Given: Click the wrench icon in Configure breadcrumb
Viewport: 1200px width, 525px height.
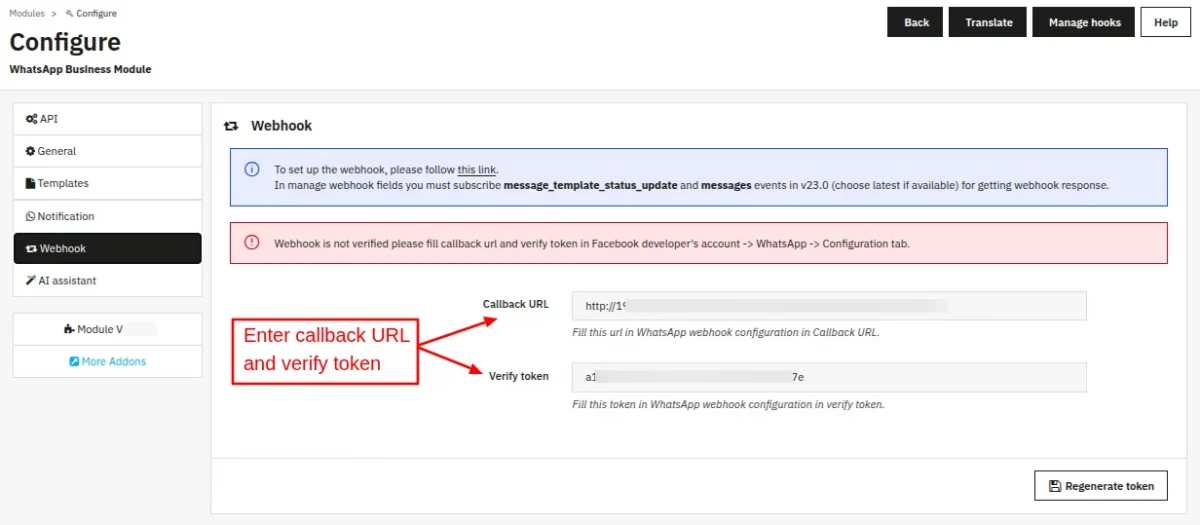Looking at the screenshot, I should (x=69, y=13).
